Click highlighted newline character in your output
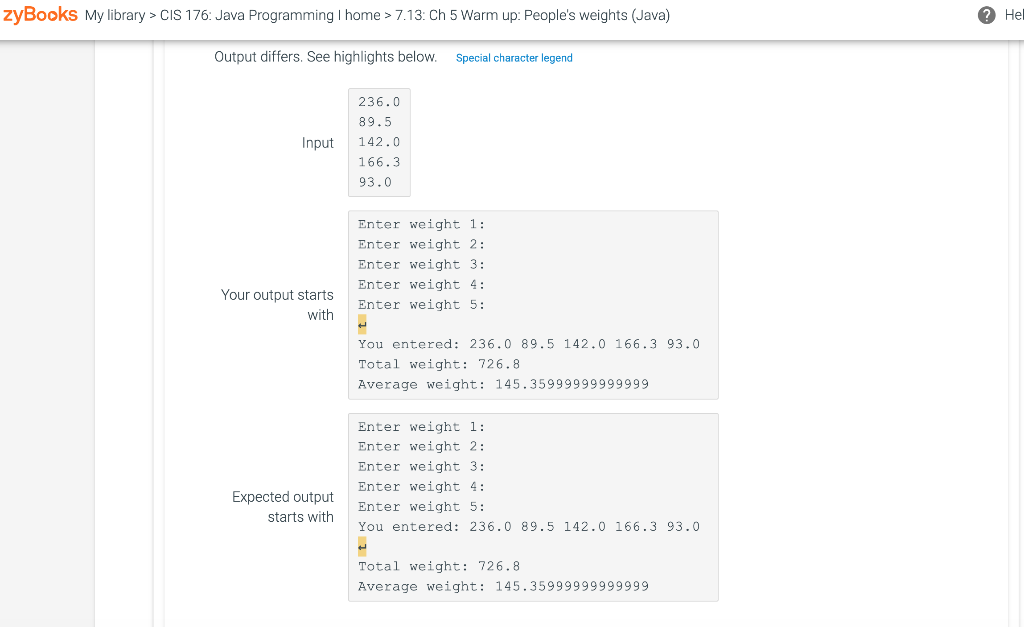 click(361, 324)
